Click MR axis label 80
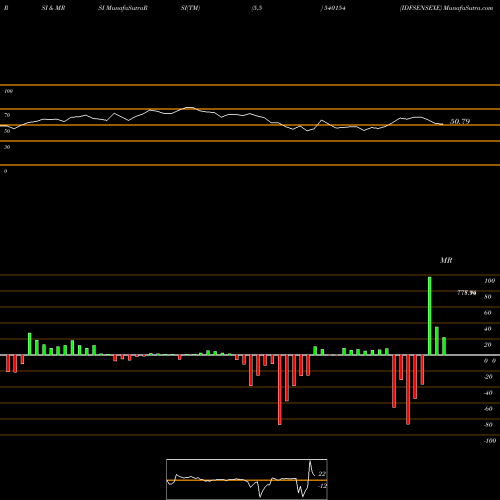The height and width of the screenshot is (500, 500). tap(488, 297)
